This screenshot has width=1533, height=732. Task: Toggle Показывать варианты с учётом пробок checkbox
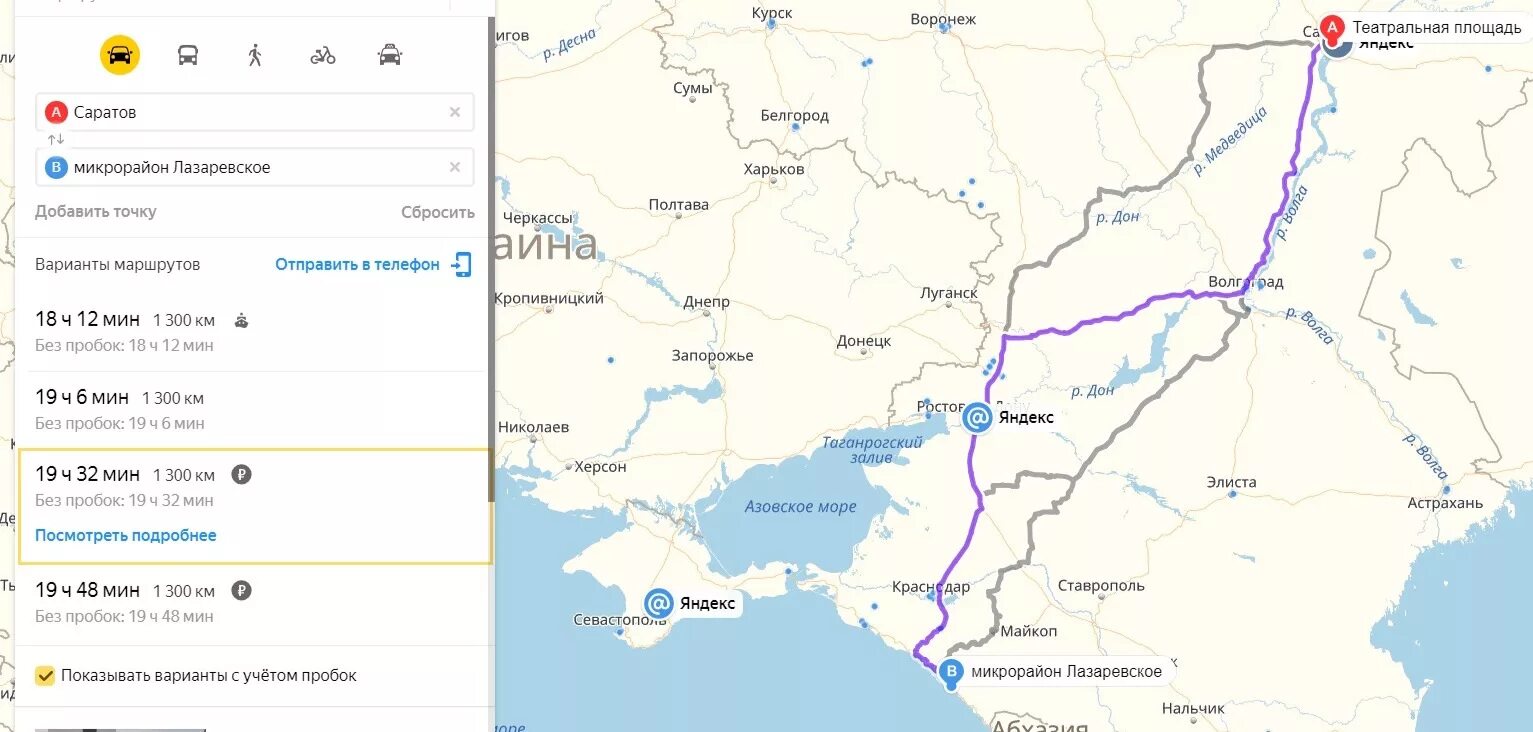45,675
